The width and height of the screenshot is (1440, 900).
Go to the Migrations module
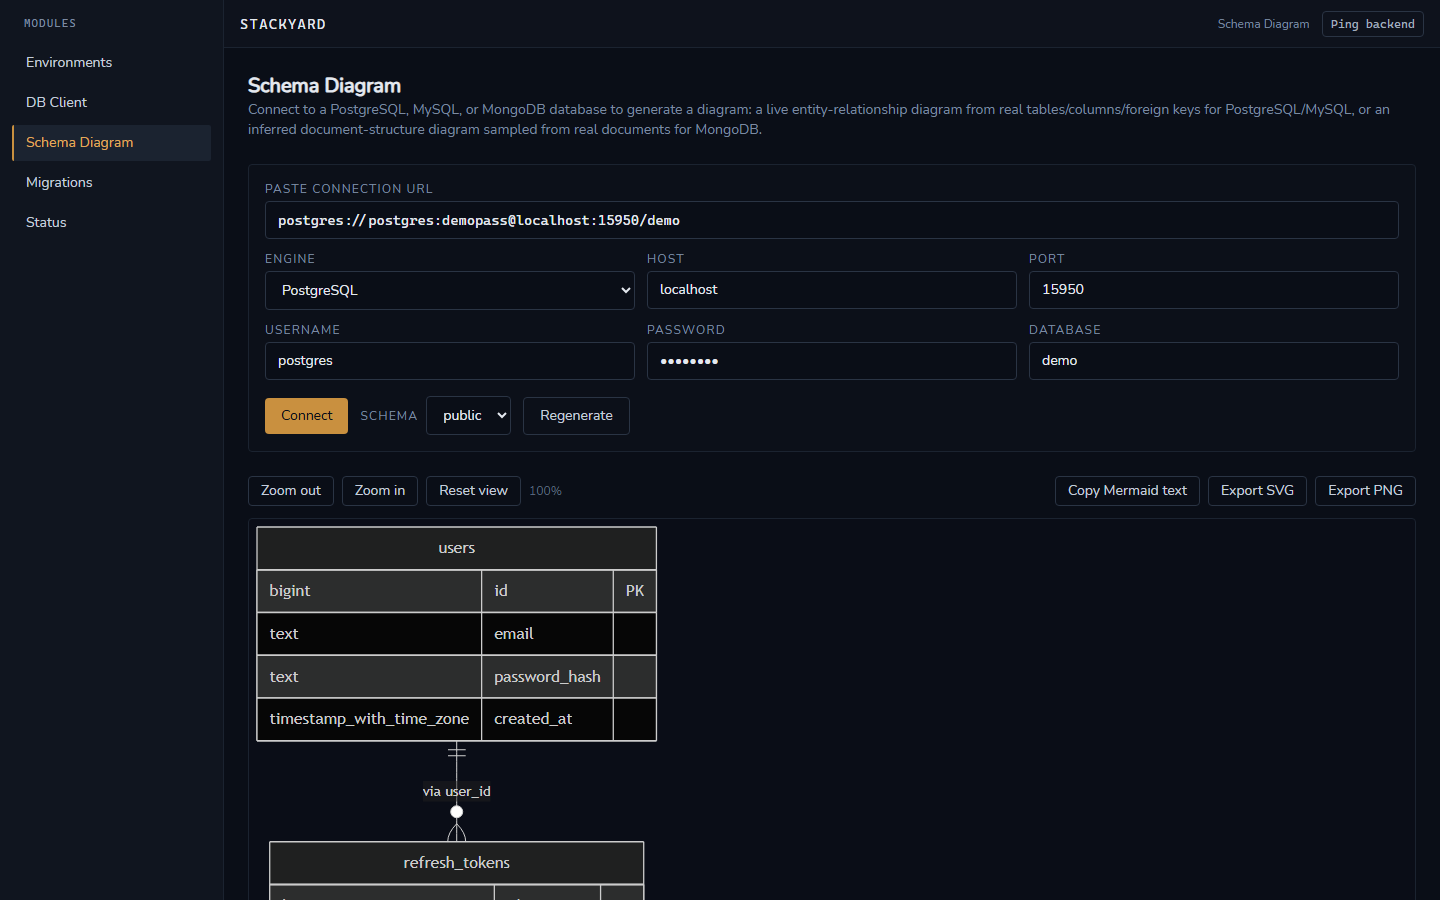111,182
